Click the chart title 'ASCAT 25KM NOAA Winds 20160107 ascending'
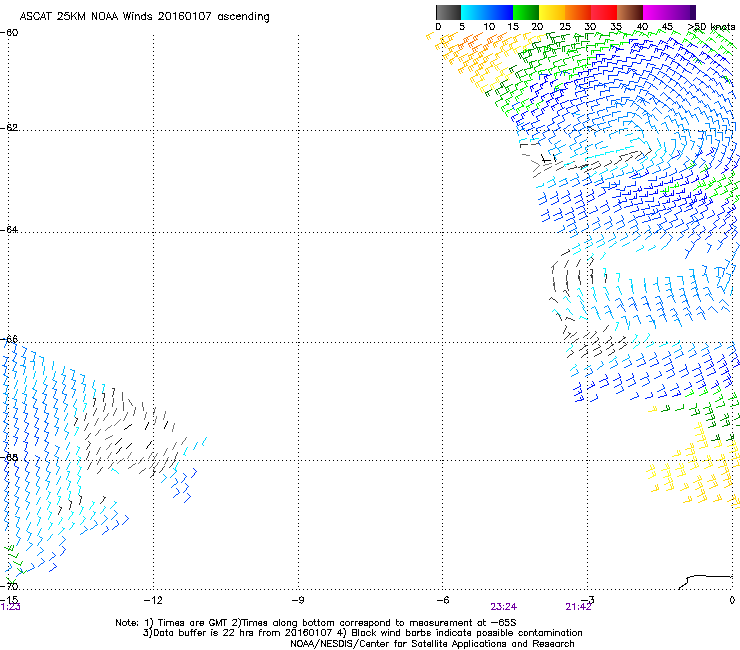Viewport: 740px width, 650px height. (144, 17)
